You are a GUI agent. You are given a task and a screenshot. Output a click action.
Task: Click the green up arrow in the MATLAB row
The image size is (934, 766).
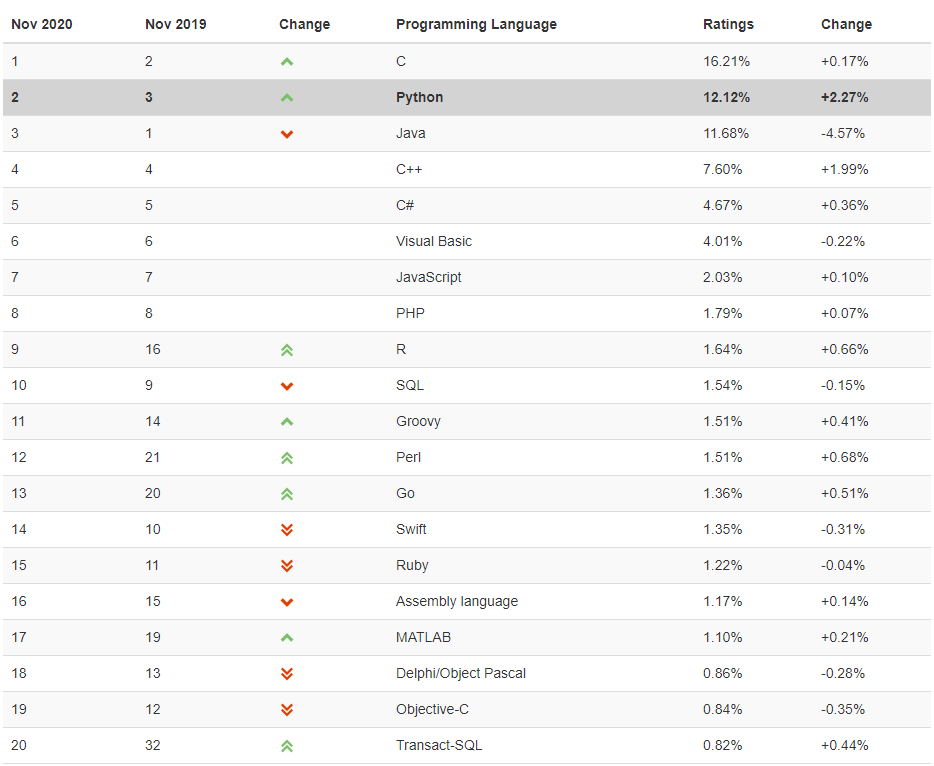tap(287, 638)
